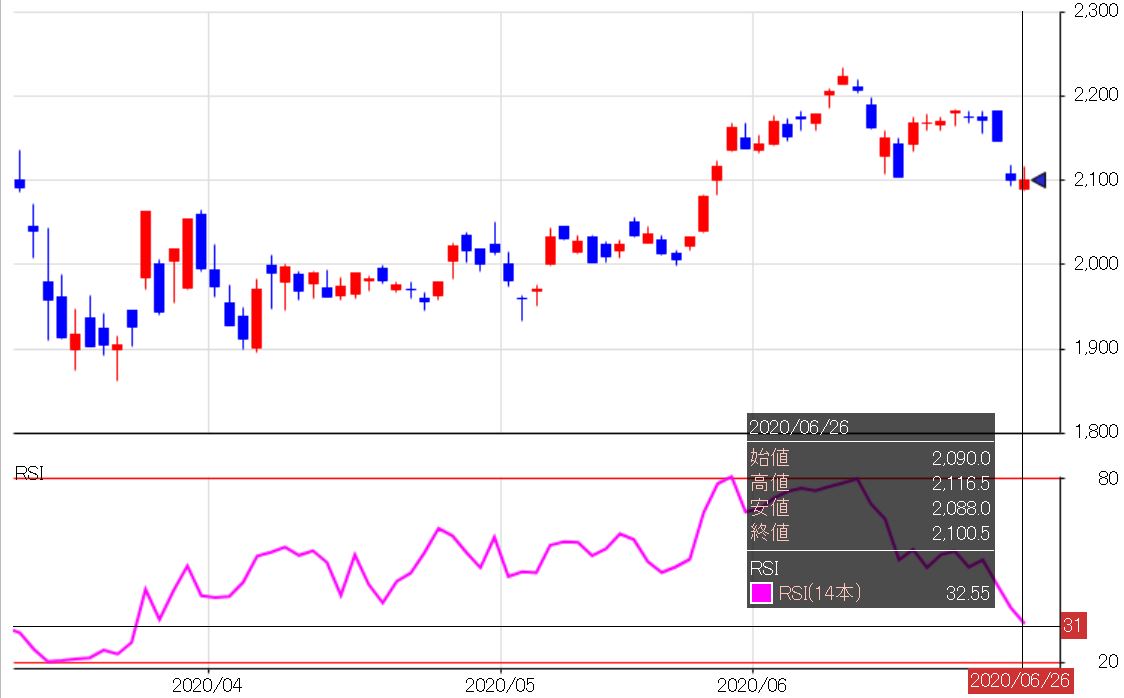
Task: Click the 高値 value 2,116.5
Action: (961, 483)
